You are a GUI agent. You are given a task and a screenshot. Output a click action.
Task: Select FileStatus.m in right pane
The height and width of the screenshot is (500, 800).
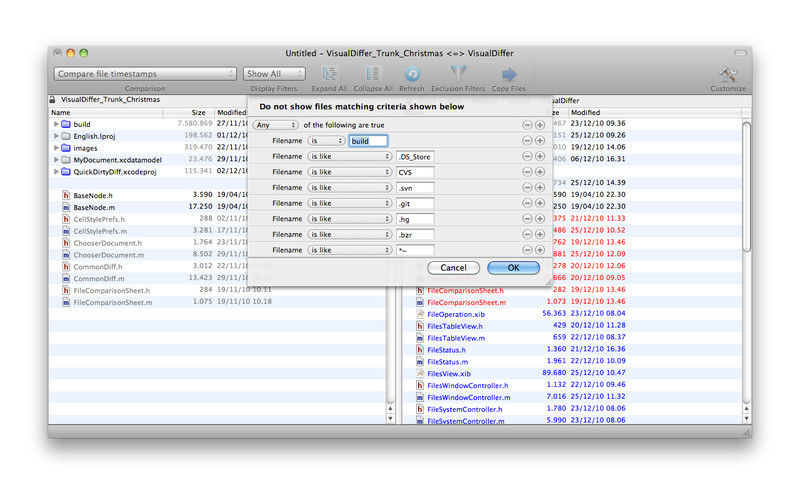(x=447, y=362)
